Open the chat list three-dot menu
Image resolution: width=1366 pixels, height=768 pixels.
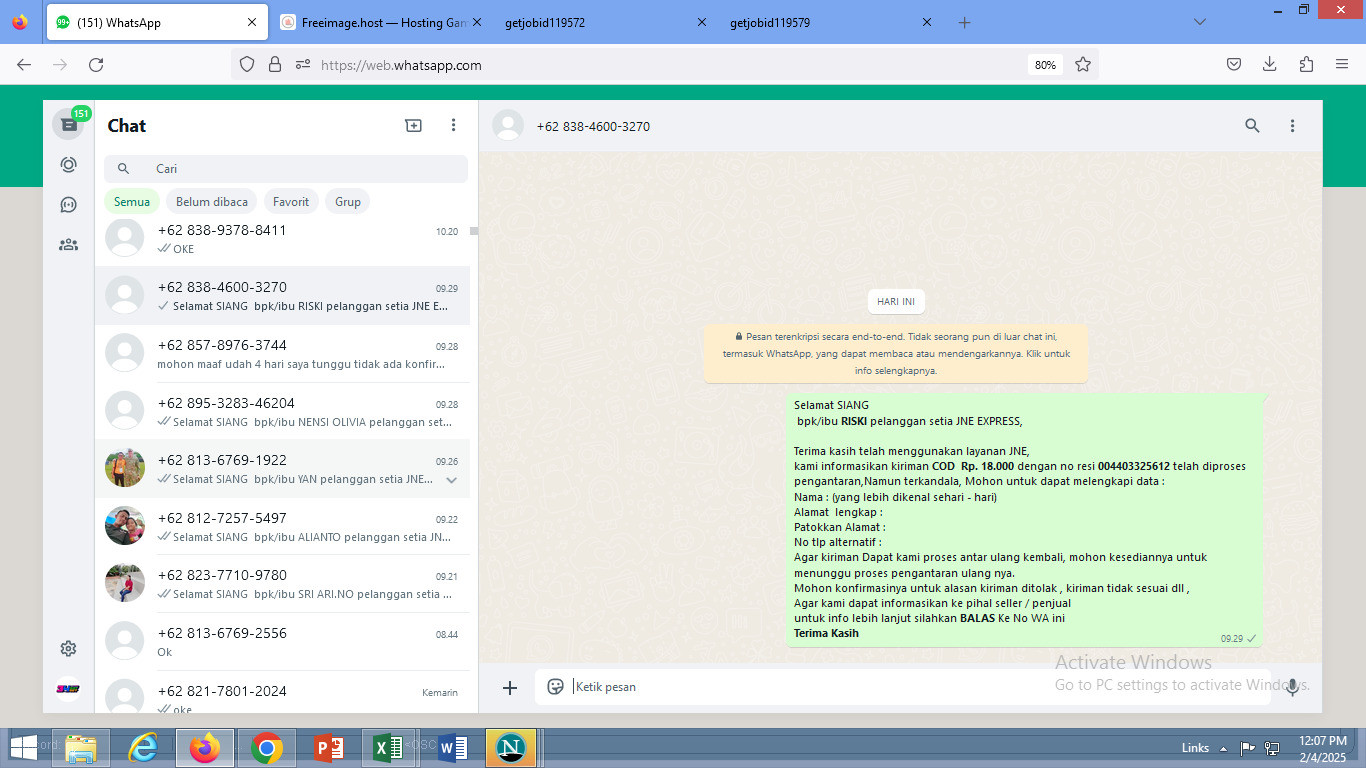tap(453, 125)
